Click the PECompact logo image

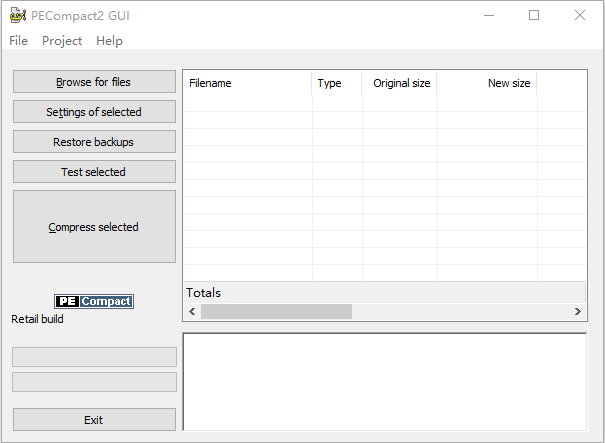pos(94,301)
